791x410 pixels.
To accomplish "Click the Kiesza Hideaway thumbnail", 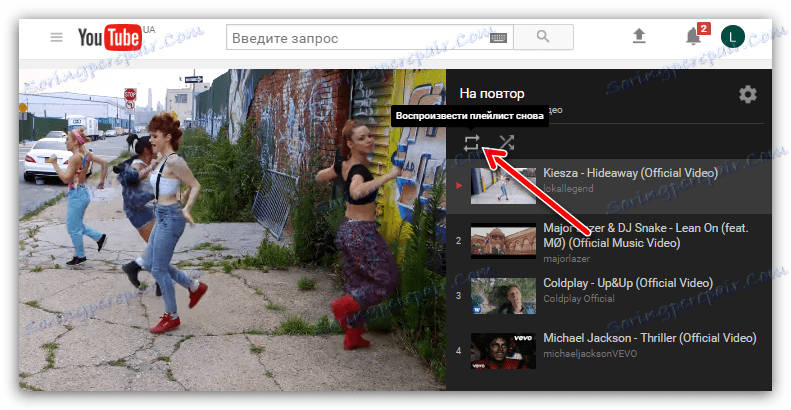I will point(503,186).
